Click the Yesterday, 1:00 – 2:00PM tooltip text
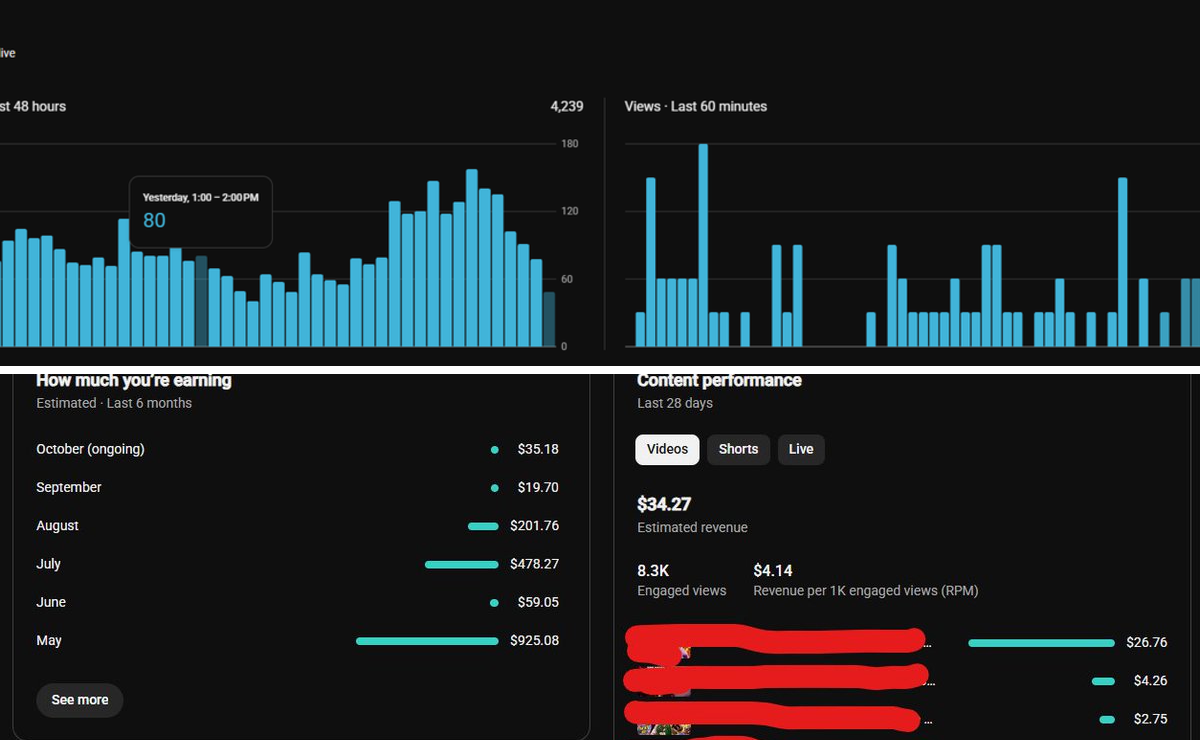Screen dimensions: 1200x741 (x=200, y=198)
